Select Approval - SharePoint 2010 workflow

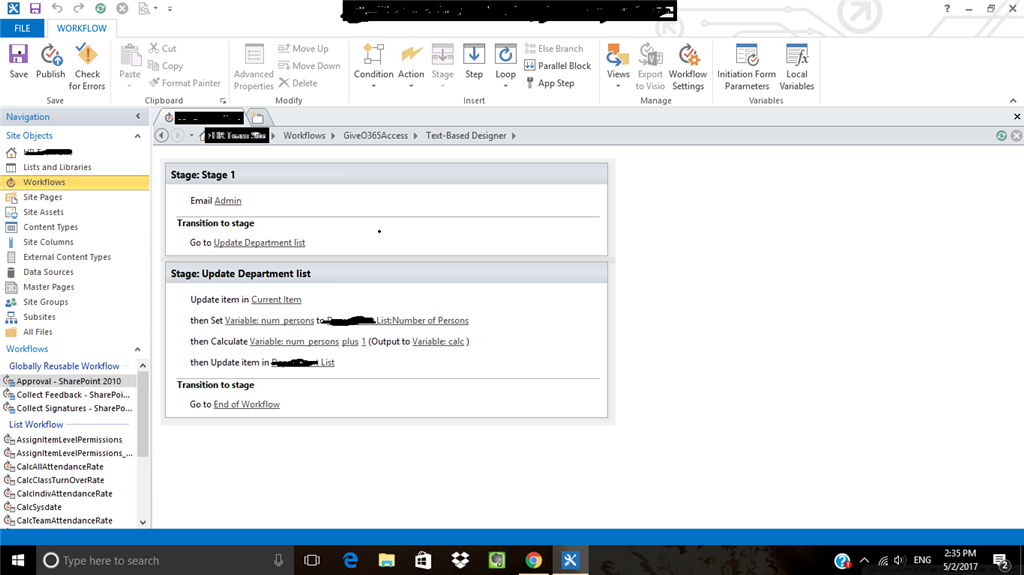coord(69,381)
